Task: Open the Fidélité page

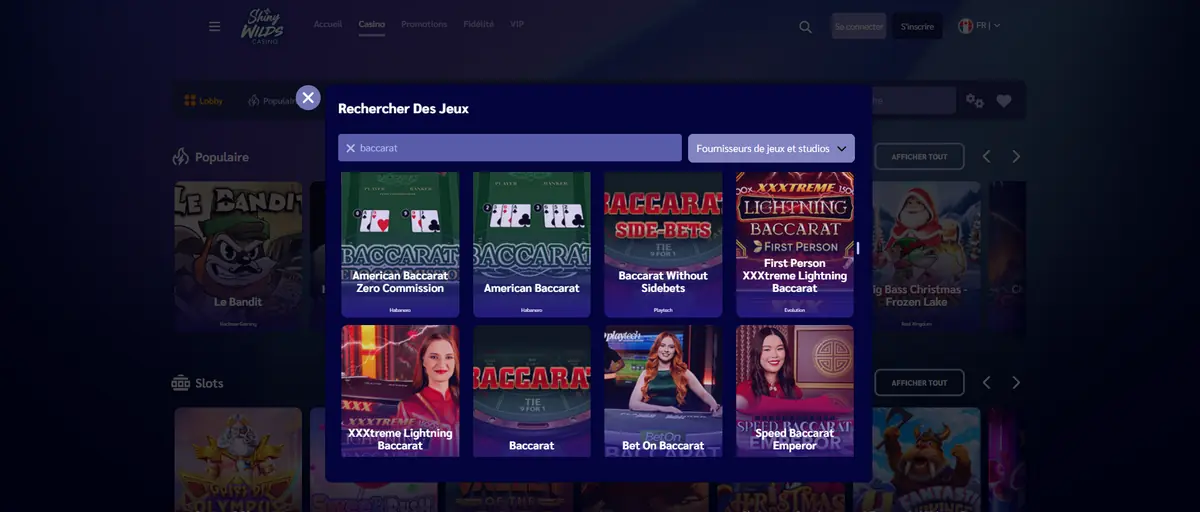Action: [x=479, y=24]
